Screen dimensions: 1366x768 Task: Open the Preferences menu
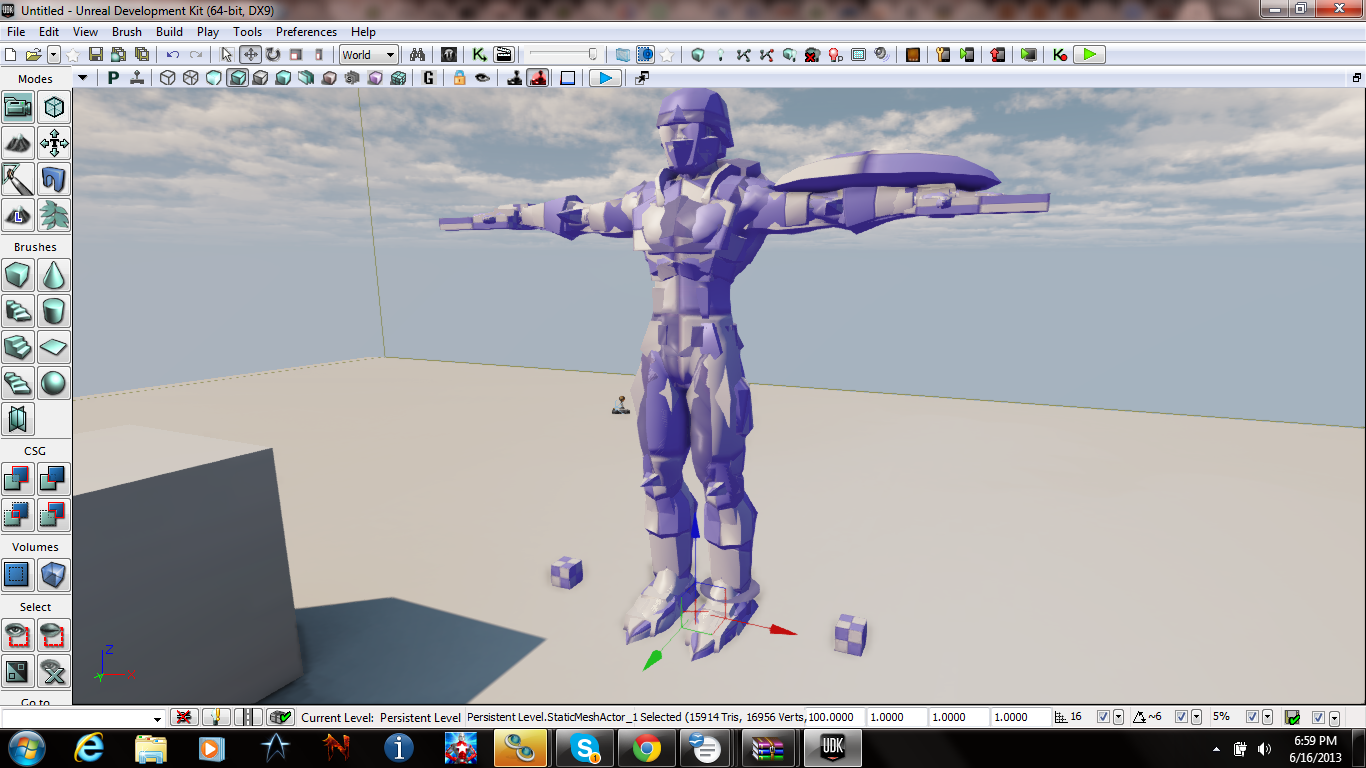tap(307, 32)
